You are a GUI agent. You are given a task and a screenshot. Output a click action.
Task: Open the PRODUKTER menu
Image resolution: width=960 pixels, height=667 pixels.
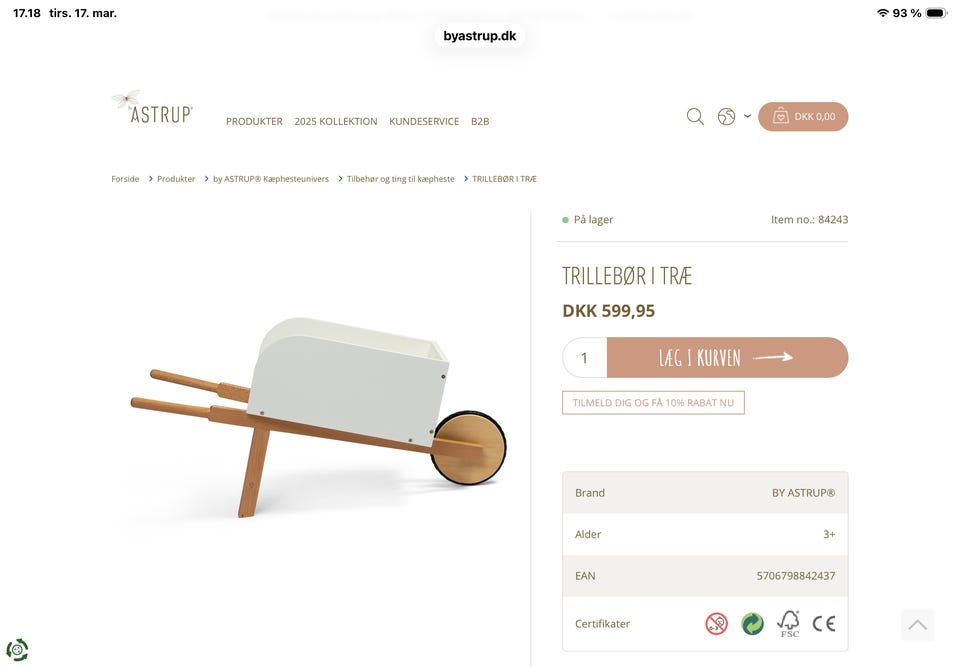tap(254, 121)
